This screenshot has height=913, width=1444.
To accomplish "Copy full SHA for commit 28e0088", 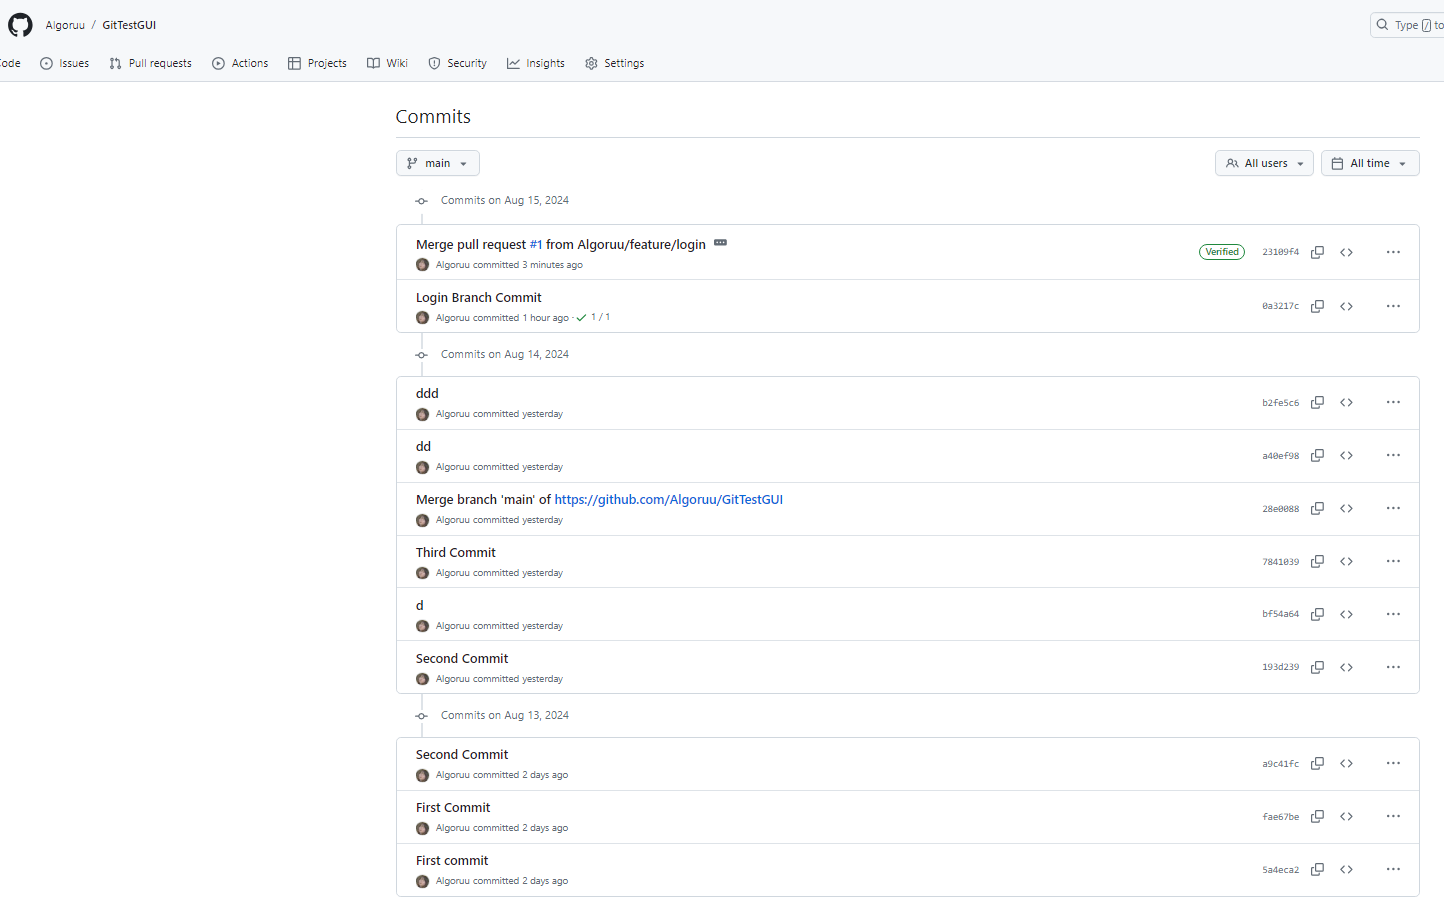I will pyautogui.click(x=1317, y=508).
